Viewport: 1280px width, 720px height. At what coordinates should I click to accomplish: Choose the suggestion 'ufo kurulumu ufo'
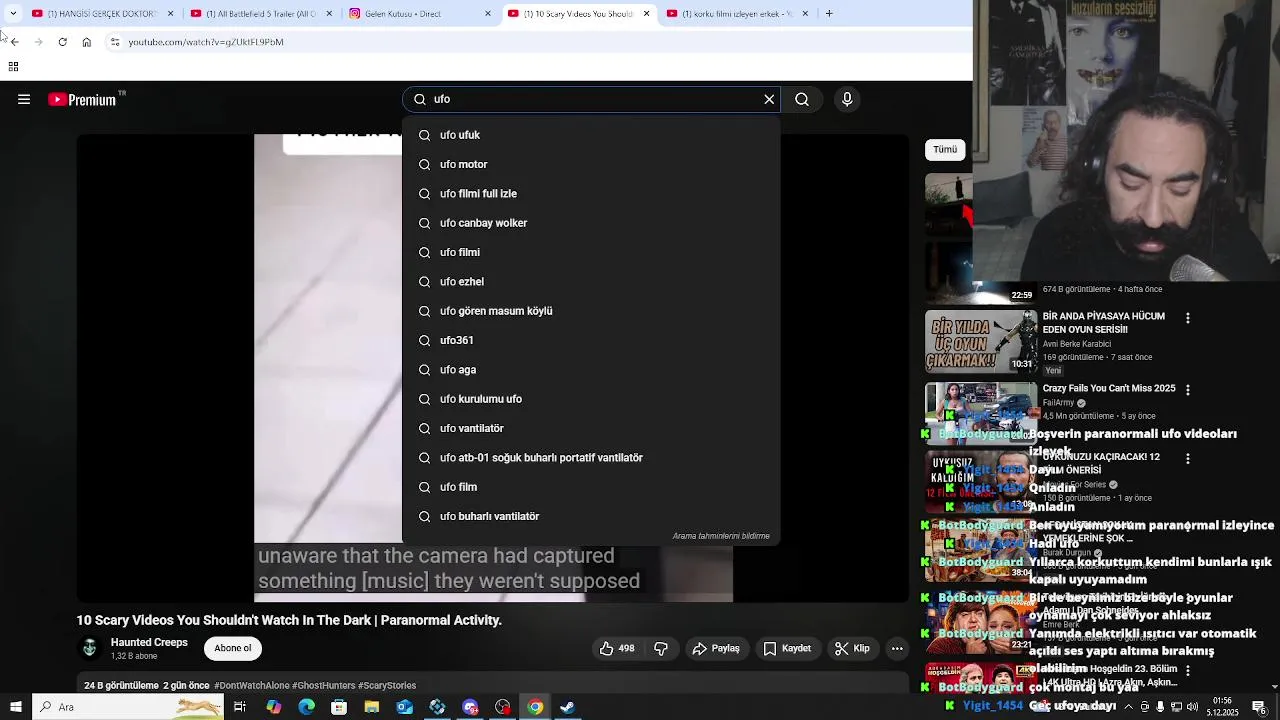coord(591,399)
